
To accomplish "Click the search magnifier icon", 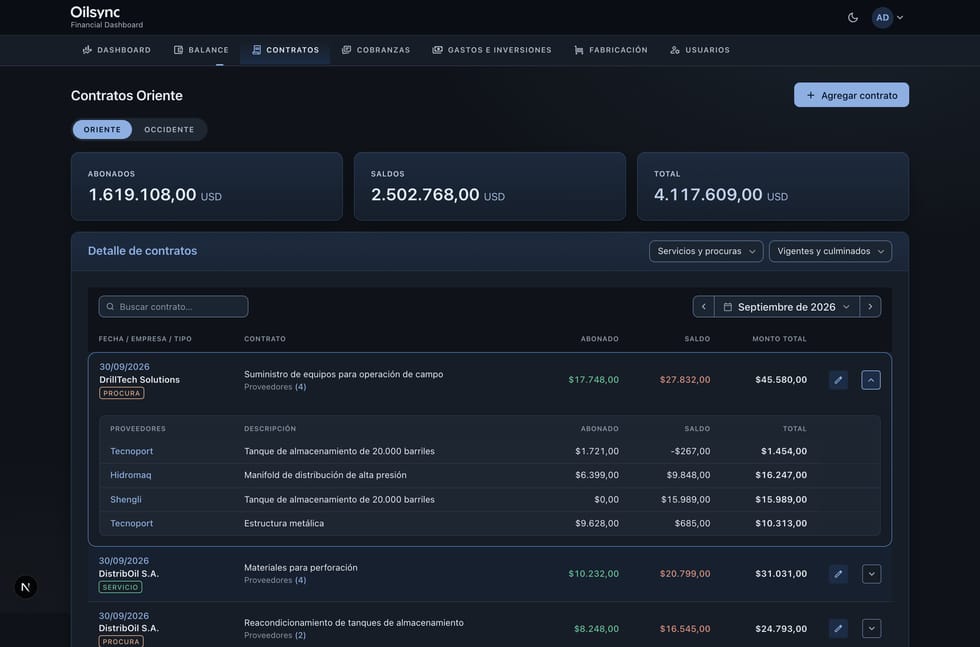I will click(x=111, y=306).
